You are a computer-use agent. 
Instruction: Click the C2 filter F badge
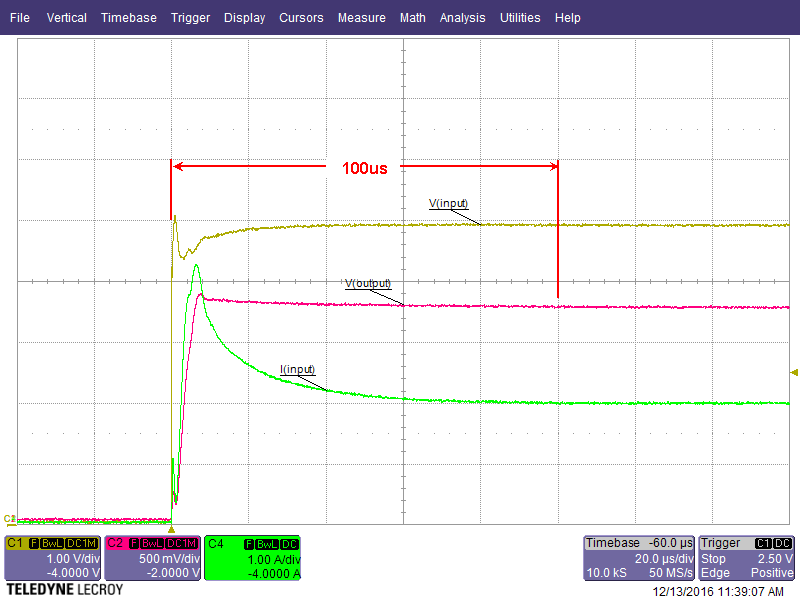tap(134, 543)
